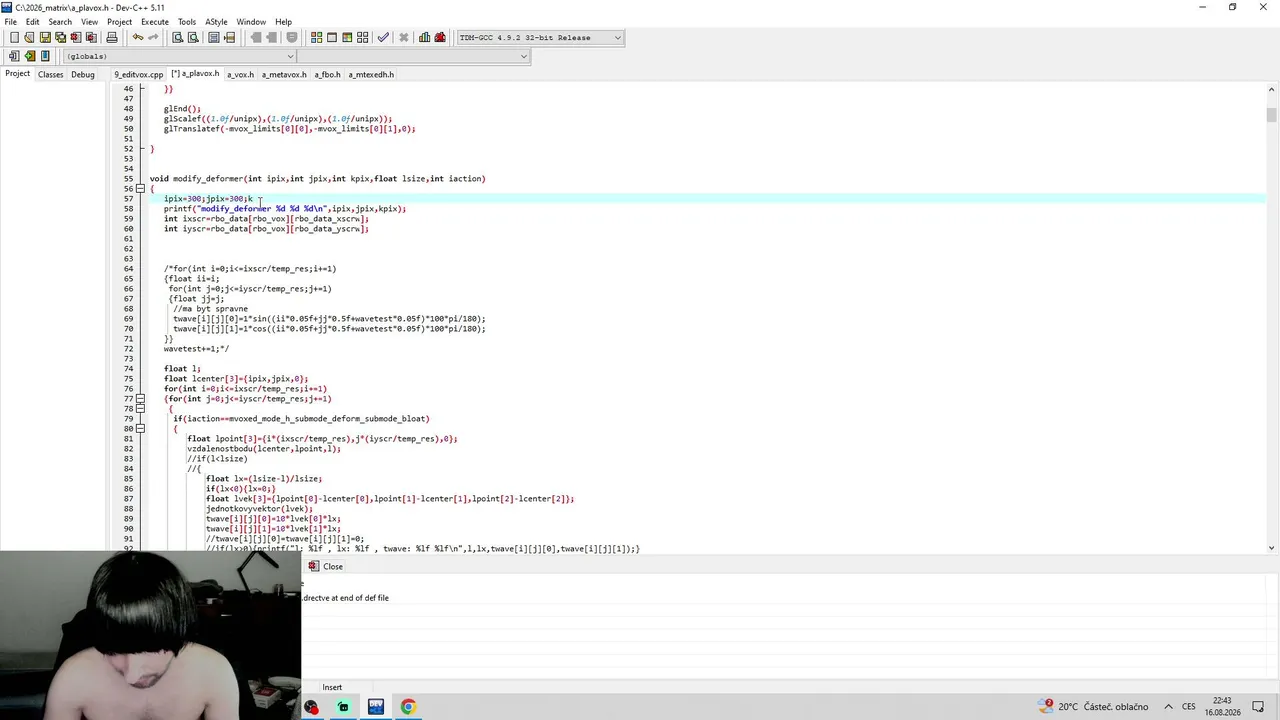Click the Save All toolbar icon
Image resolution: width=1280 pixels, height=720 pixels.
pos(60,38)
